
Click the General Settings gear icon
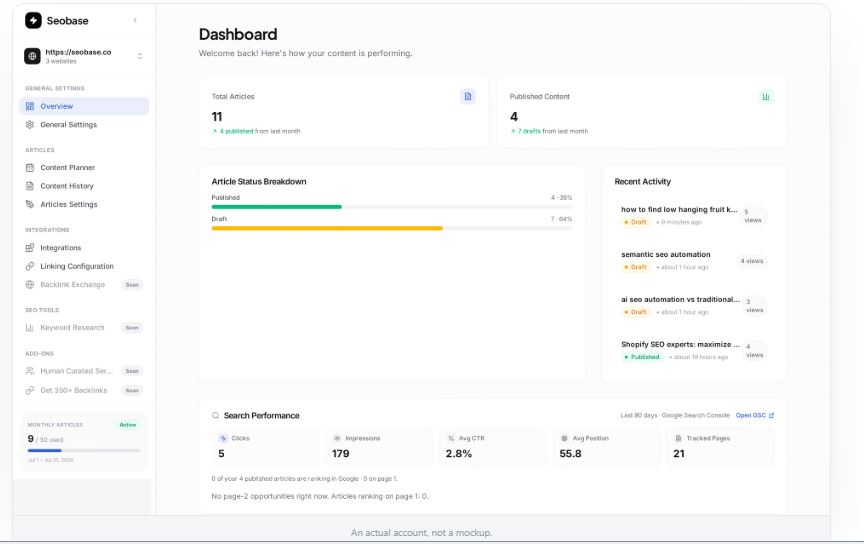[30, 125]
